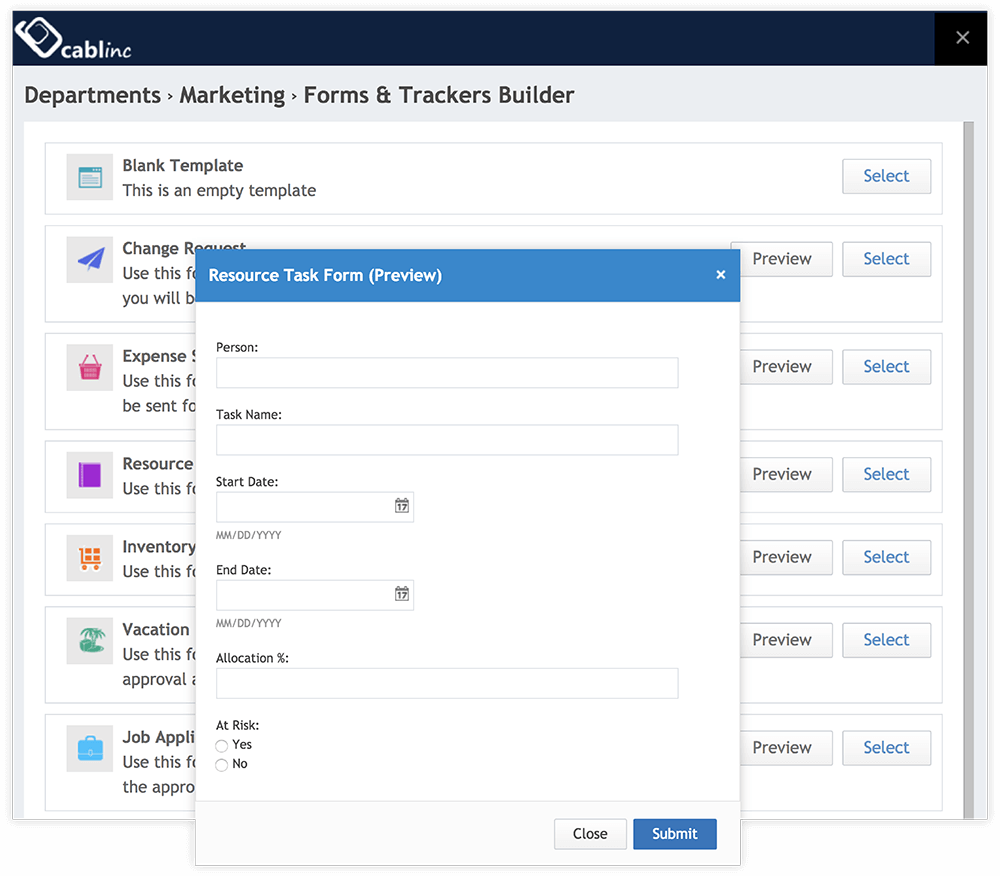Open the Departments breadcrumb link
Image resolution: width=1000 pixels, height=876 pixels.
92,95
